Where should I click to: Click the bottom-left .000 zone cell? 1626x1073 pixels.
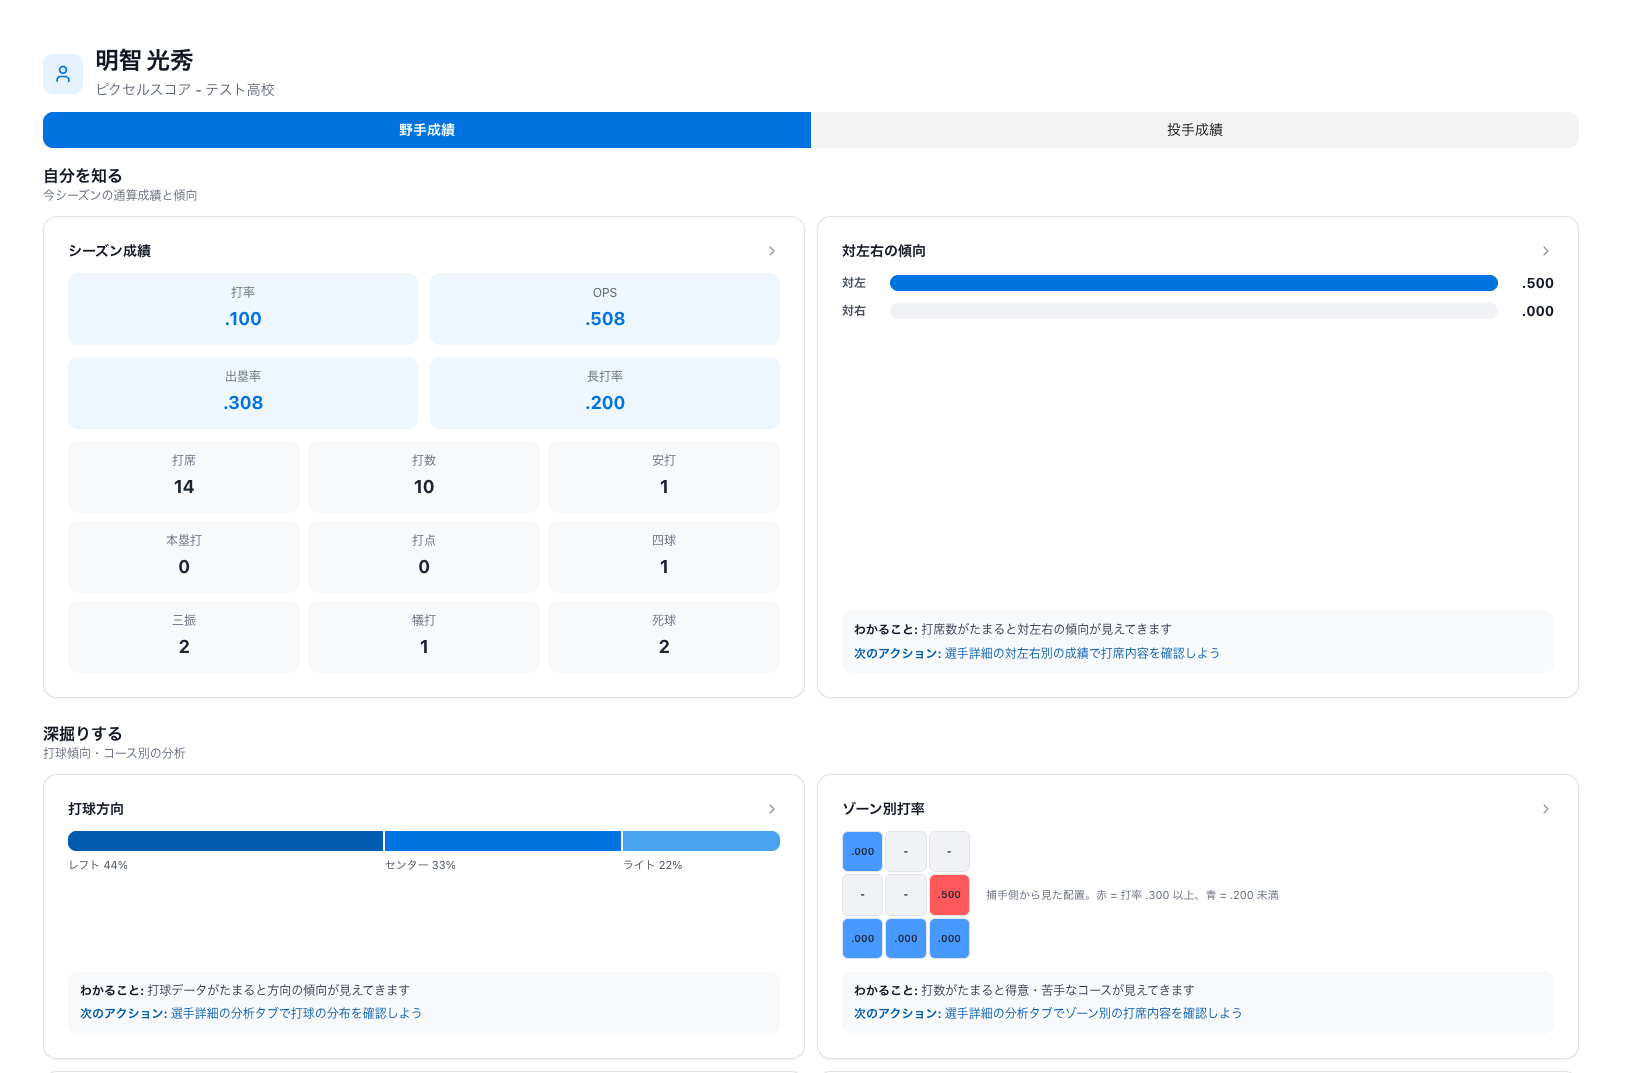click(x=862, y=939)
